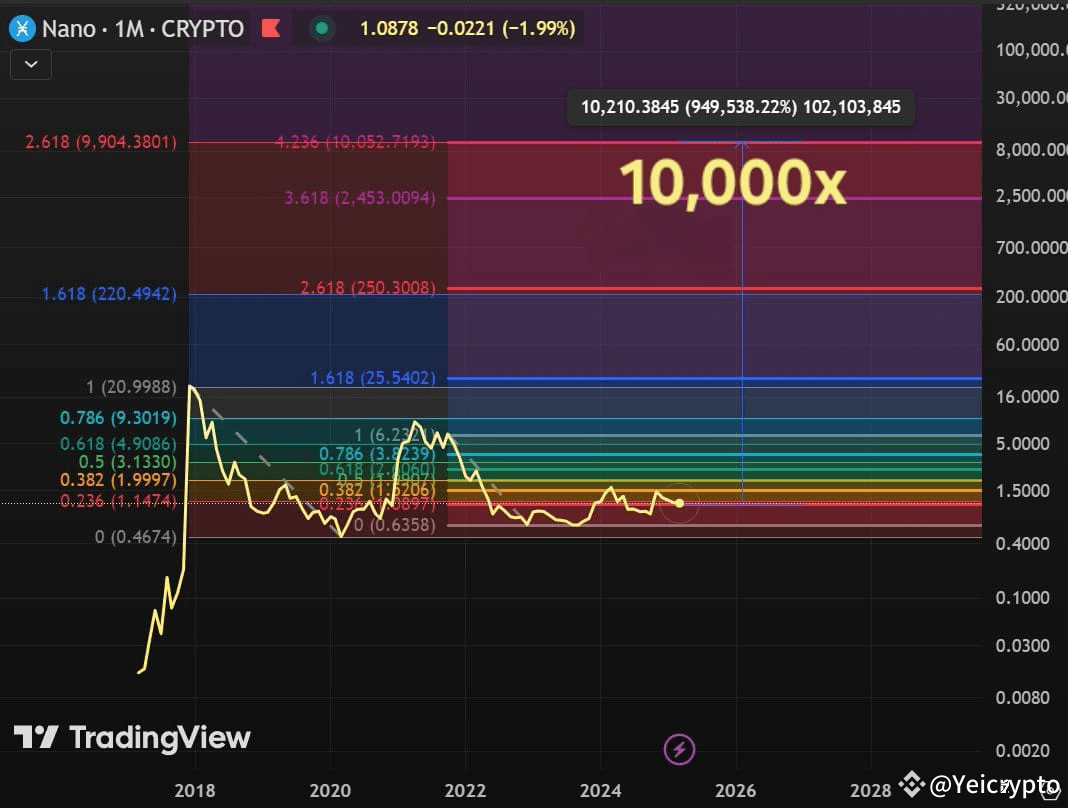Click the measurement tooltip 10,210.3845
The image size is (1068, 808).
pyautogui.click(x=740, y=107)
